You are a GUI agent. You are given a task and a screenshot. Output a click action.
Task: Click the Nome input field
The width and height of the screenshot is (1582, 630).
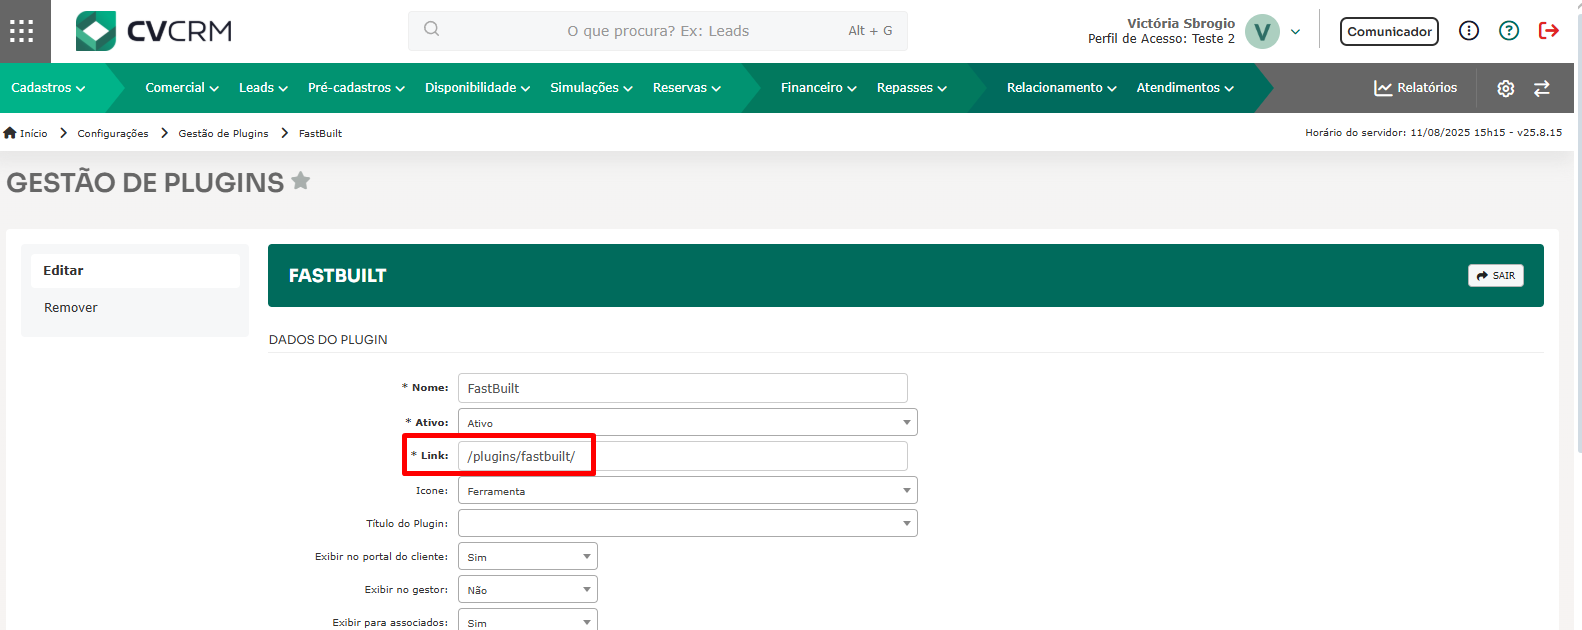pos(682,388)
